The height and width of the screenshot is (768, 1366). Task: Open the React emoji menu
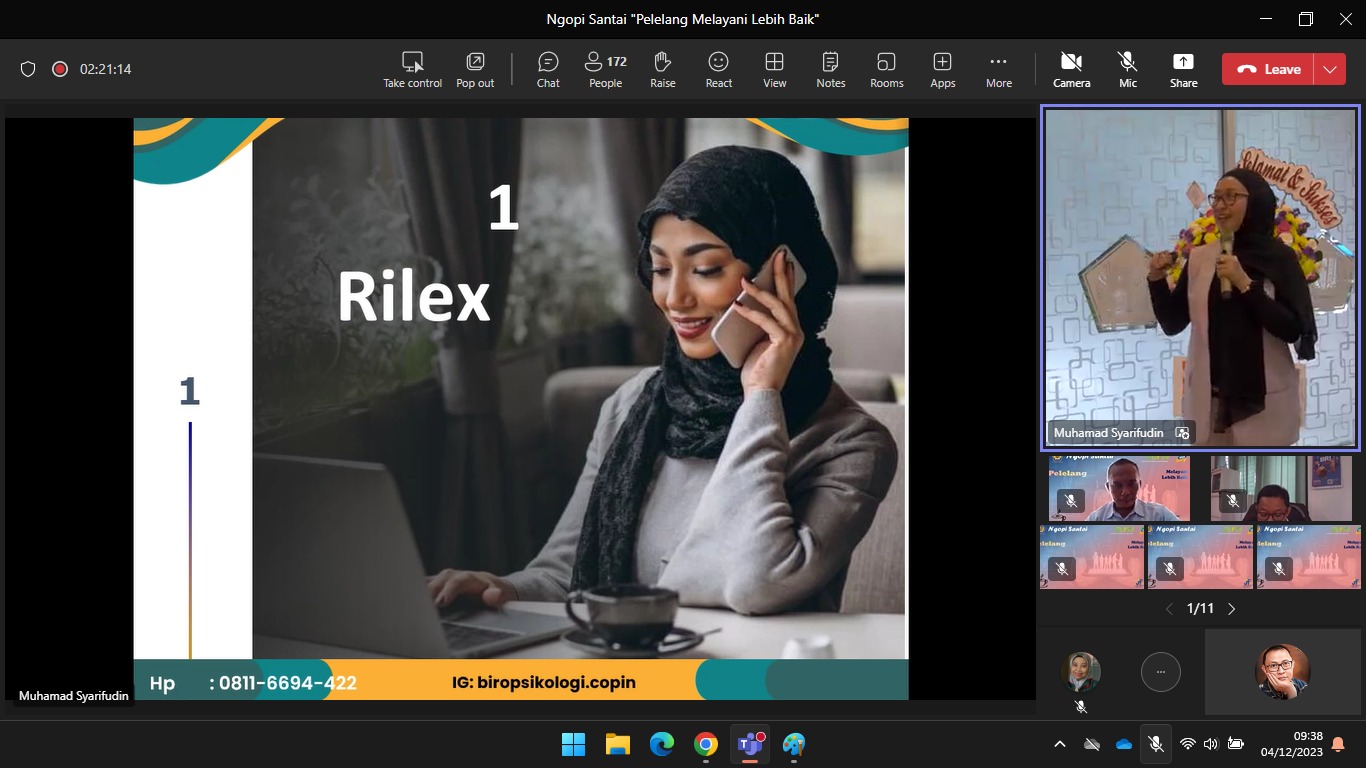coord(718,69)
